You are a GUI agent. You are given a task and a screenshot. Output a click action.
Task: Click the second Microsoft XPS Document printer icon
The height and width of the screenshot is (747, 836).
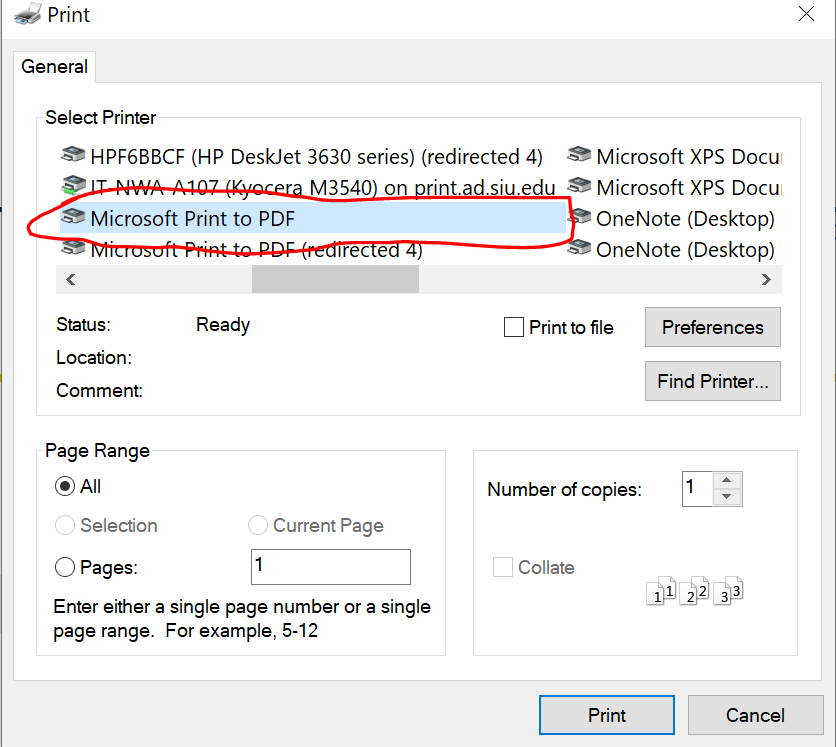[579, 186]
